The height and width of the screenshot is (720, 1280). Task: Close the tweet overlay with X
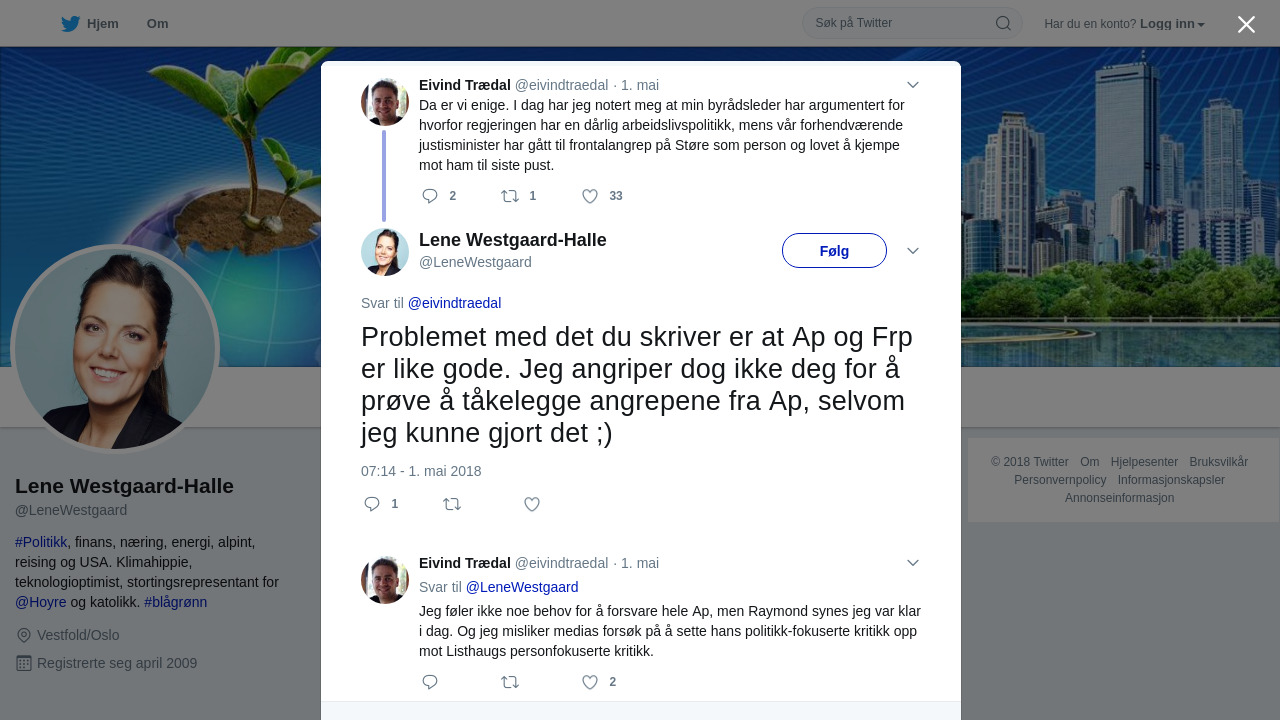tap(1246, 24)
